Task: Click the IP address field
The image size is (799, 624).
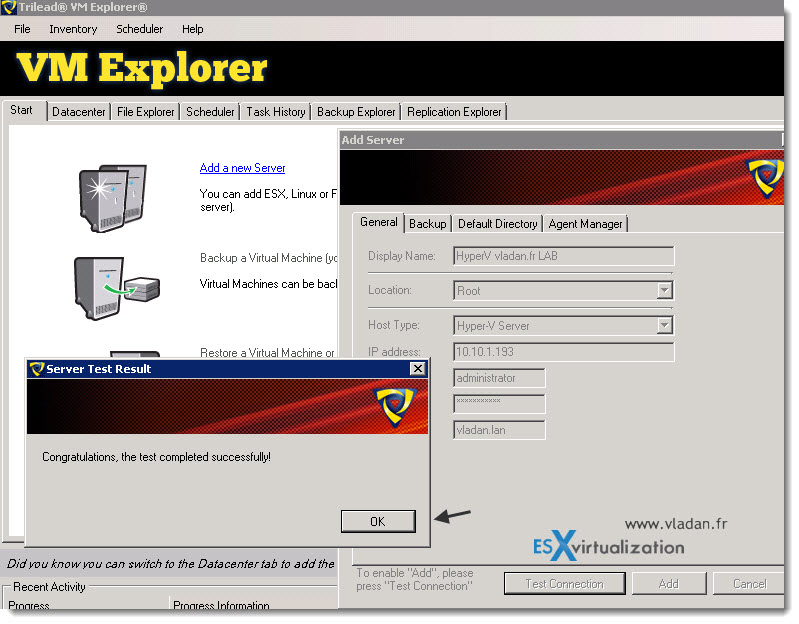Action: click(564, 351)
